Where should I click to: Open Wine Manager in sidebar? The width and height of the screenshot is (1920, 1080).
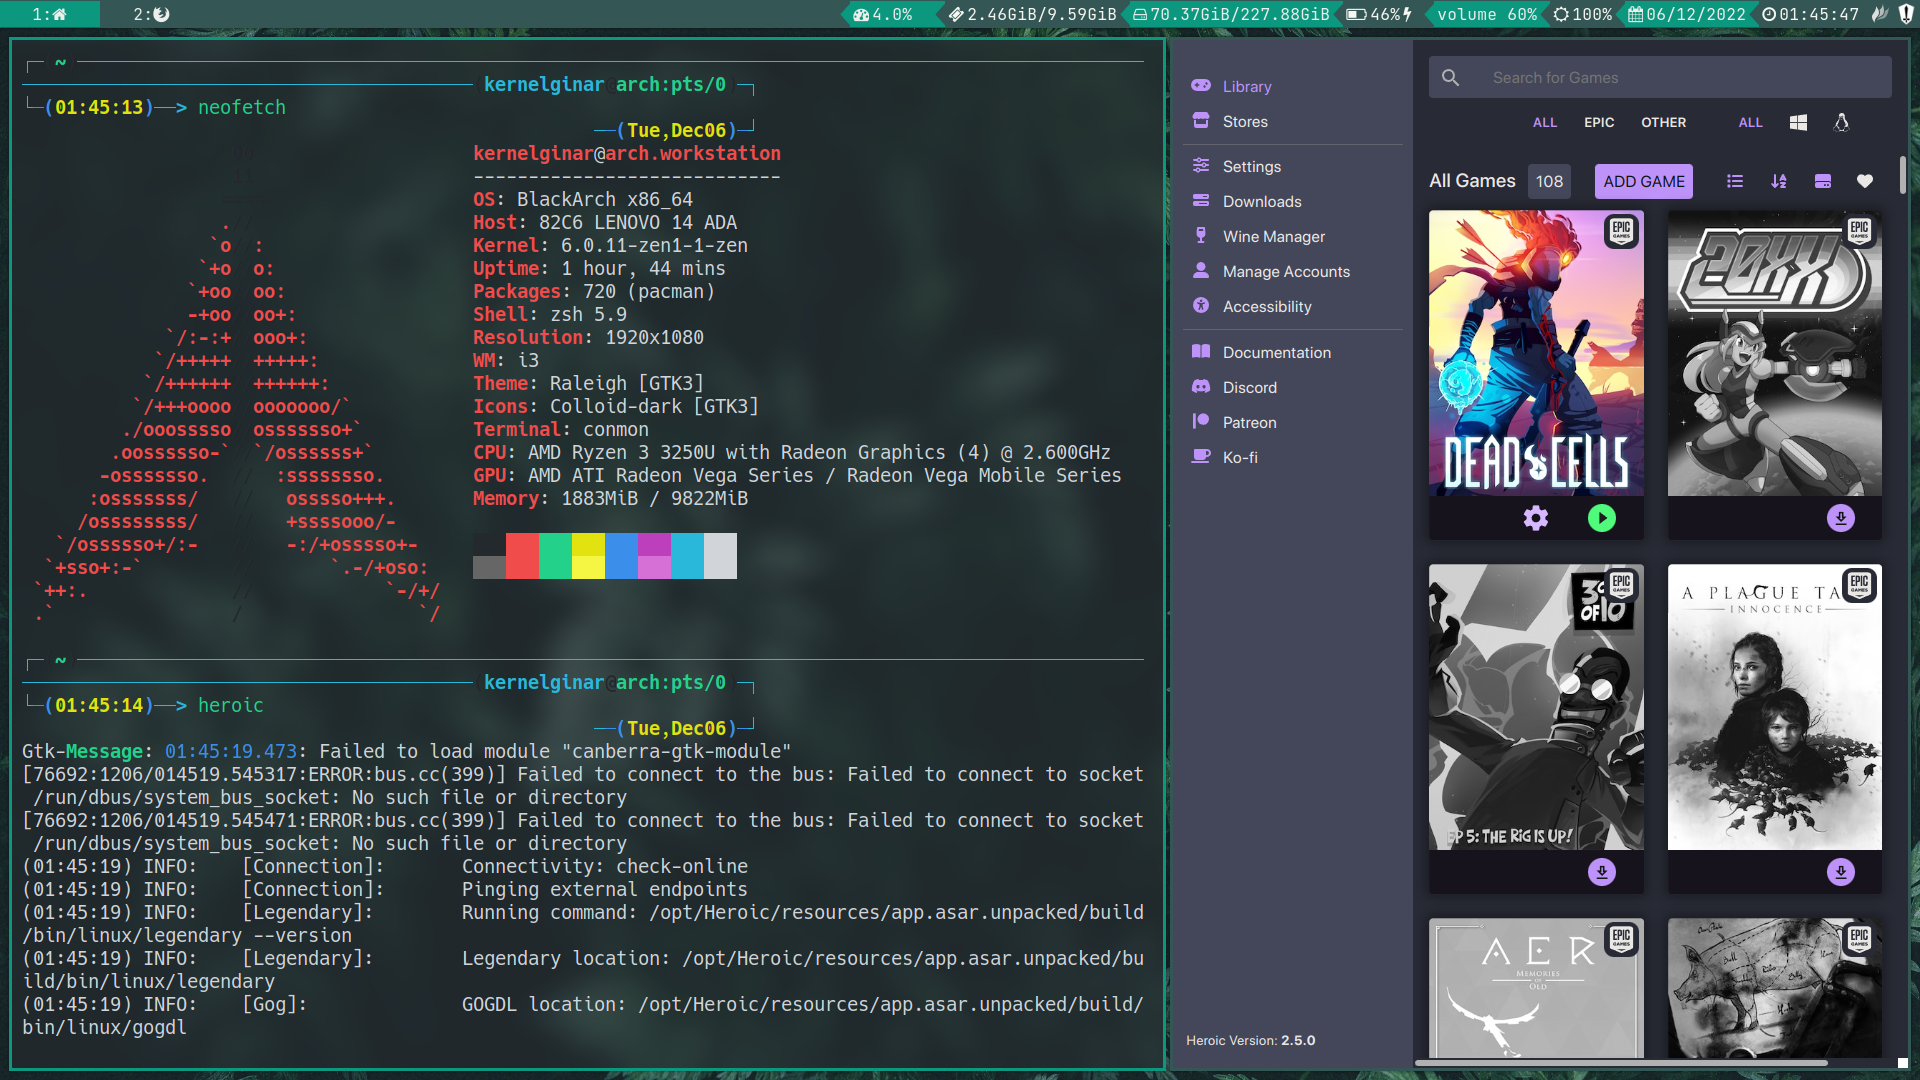pos(1273,237)
